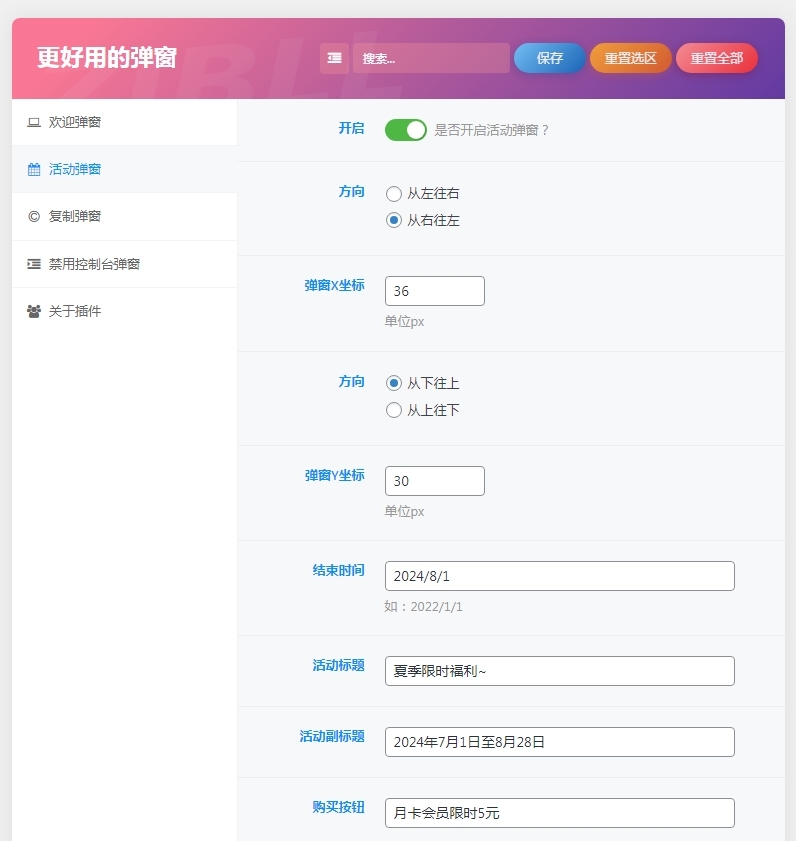
Task: Select the 从右往左 radio option
Action: (394, 220)
